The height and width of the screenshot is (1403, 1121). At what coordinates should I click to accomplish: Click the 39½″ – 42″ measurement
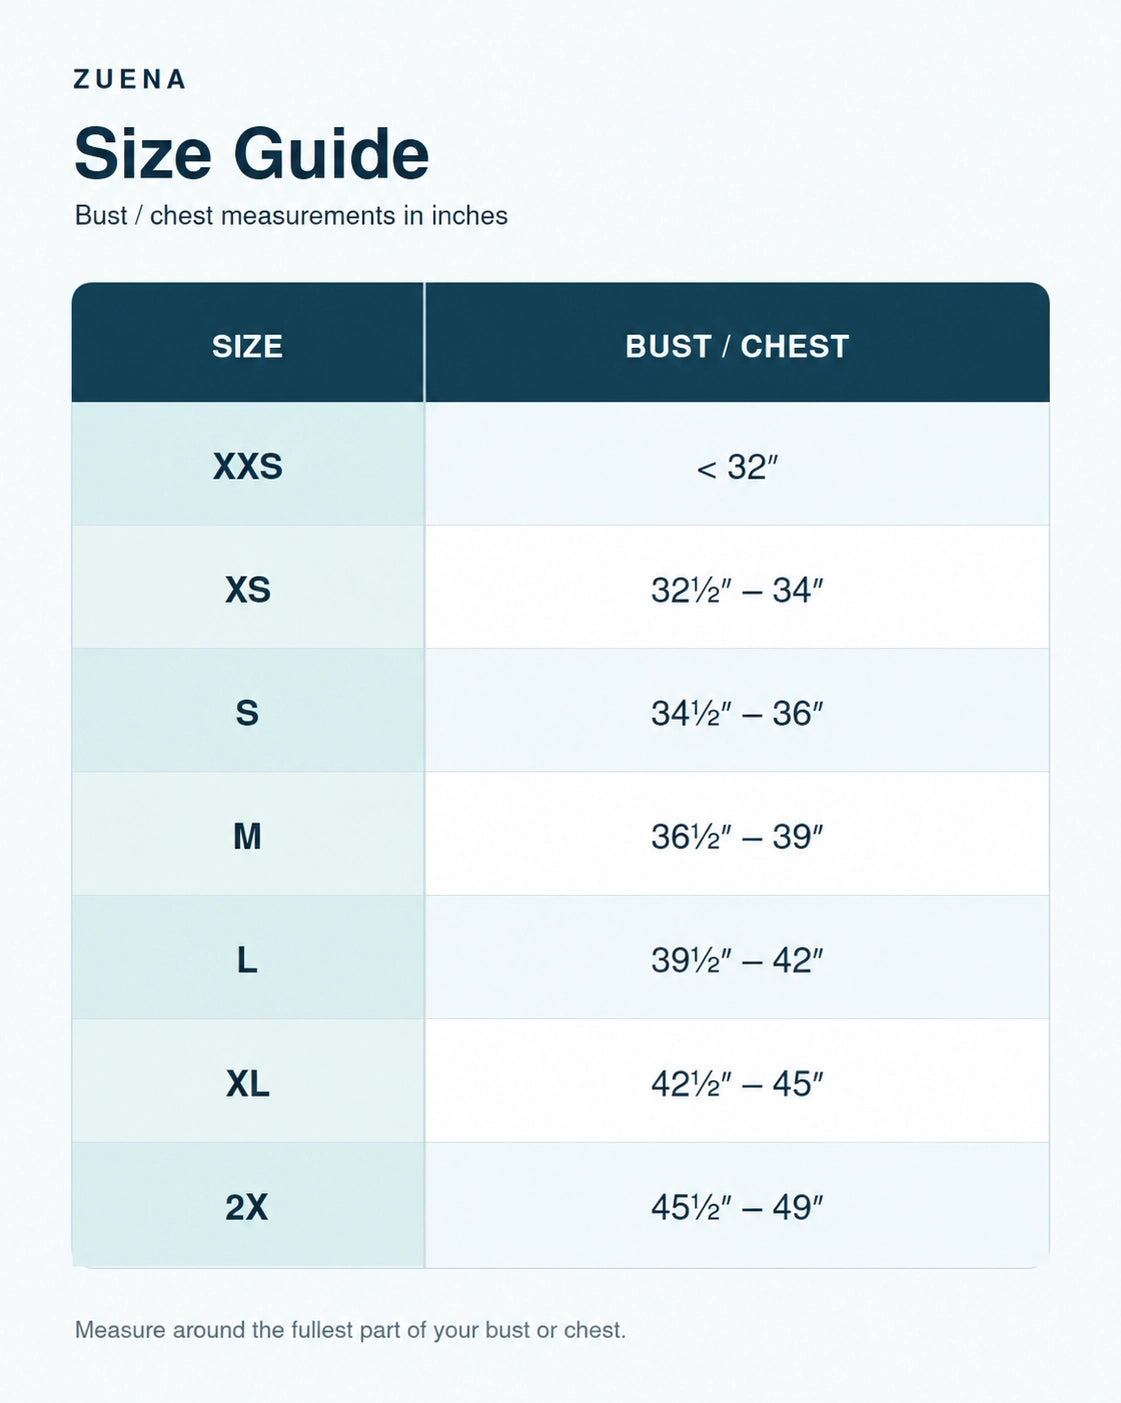pyautogui.click(x=738, y=960)
